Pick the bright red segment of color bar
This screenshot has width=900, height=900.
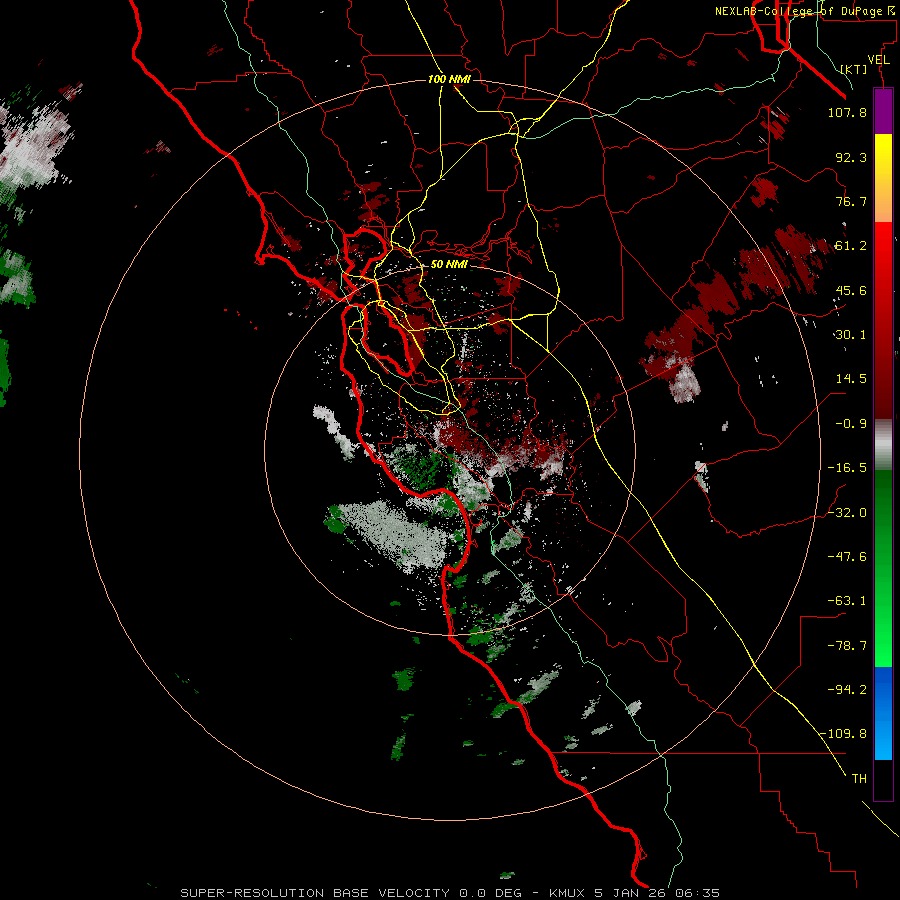click(x=883, y=255)
